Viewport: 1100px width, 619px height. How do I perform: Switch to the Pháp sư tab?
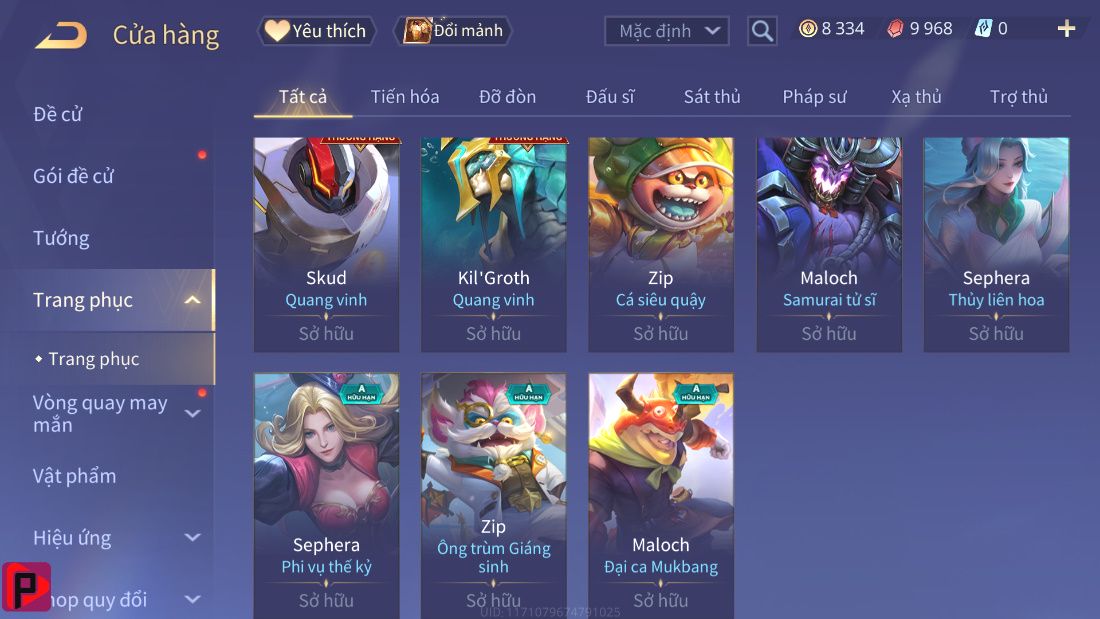pyautogui.click(x=814, y=97)
